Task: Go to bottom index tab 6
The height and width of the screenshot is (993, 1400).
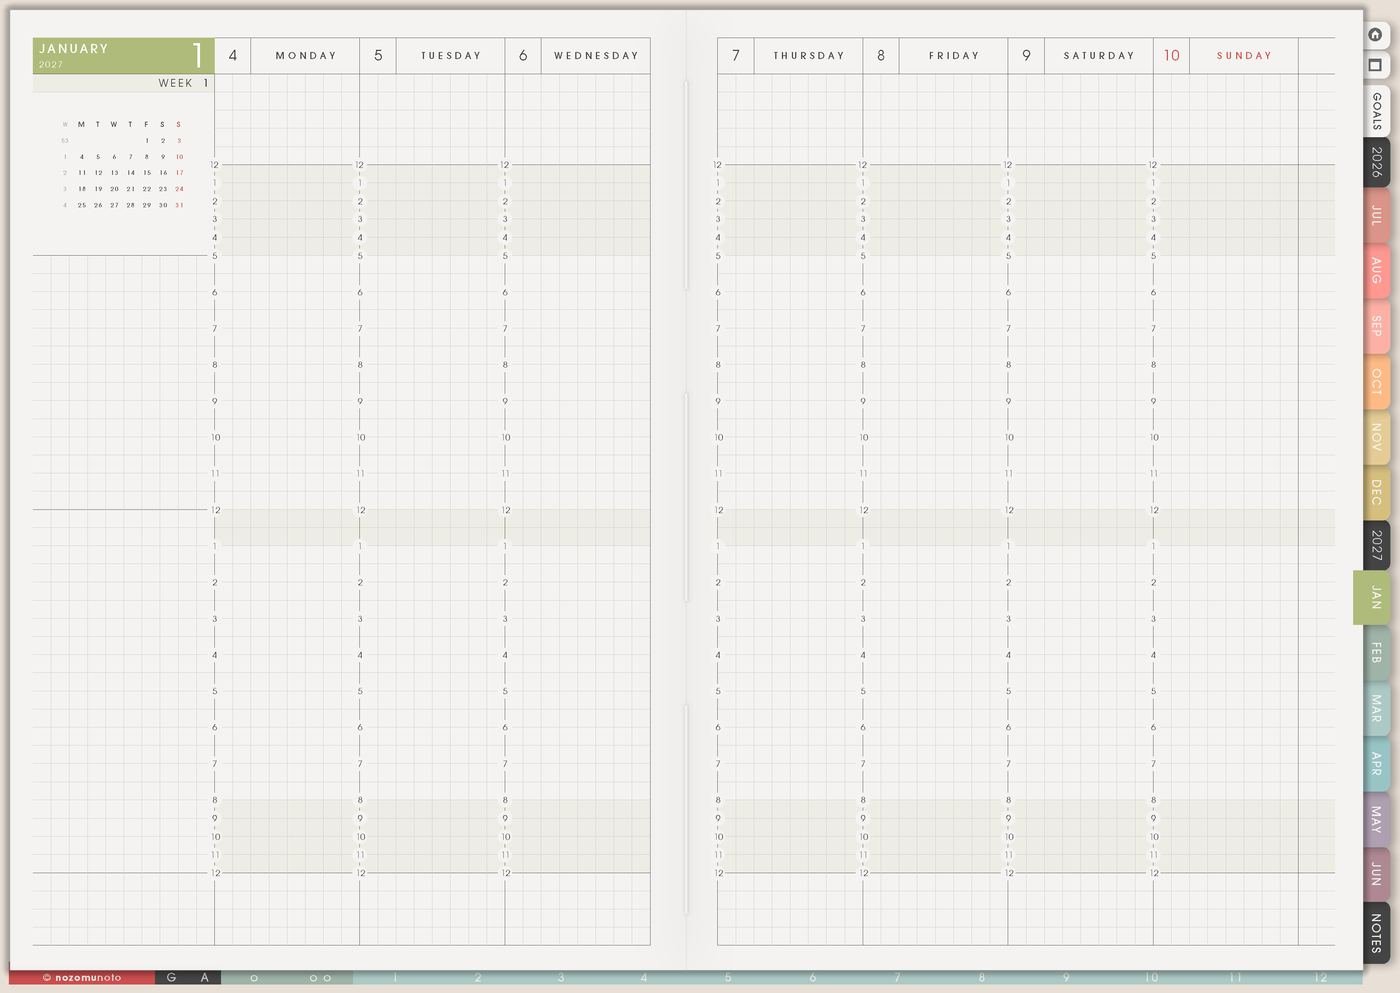Action: pos(813,977)
